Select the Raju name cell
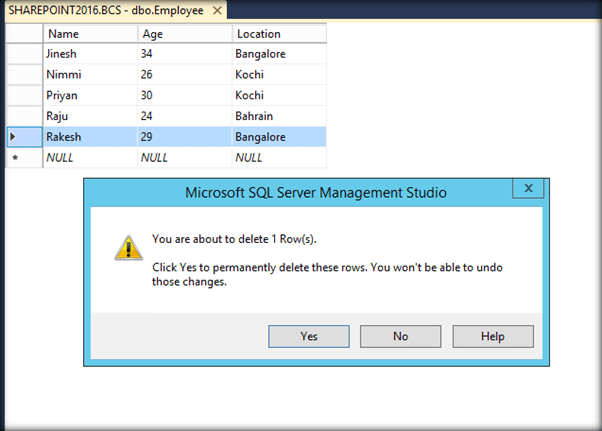This screenshot has width=602, height=431. click(x=90, y=116)
